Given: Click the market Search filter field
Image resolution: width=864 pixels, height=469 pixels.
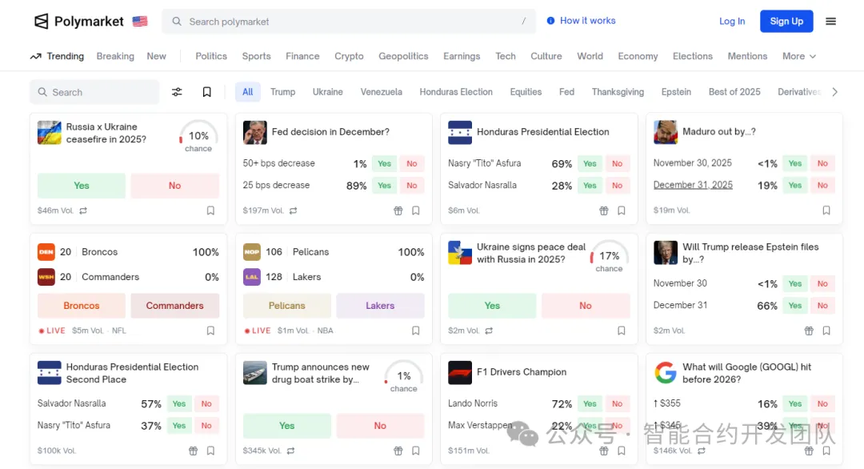Looking at the screenshot, I should click(94, 92).
